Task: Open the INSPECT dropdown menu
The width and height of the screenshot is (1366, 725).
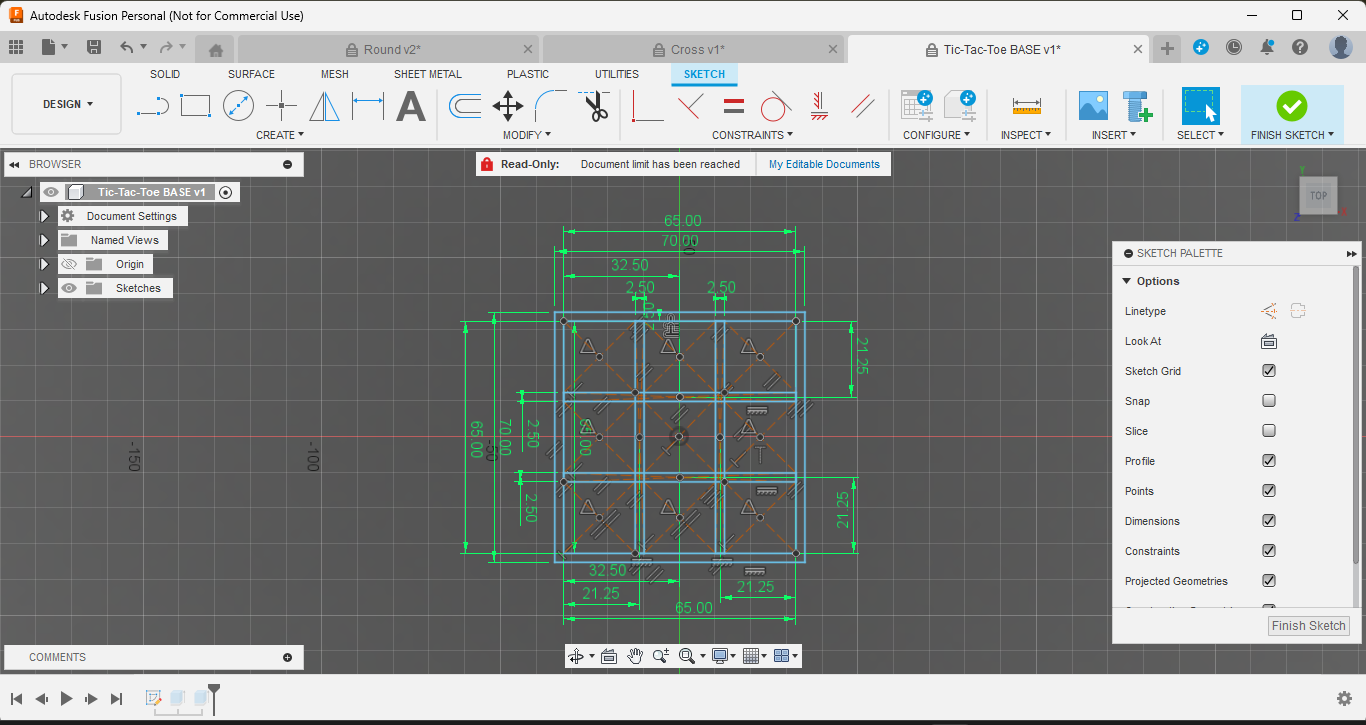Action: pos(1026,135)
